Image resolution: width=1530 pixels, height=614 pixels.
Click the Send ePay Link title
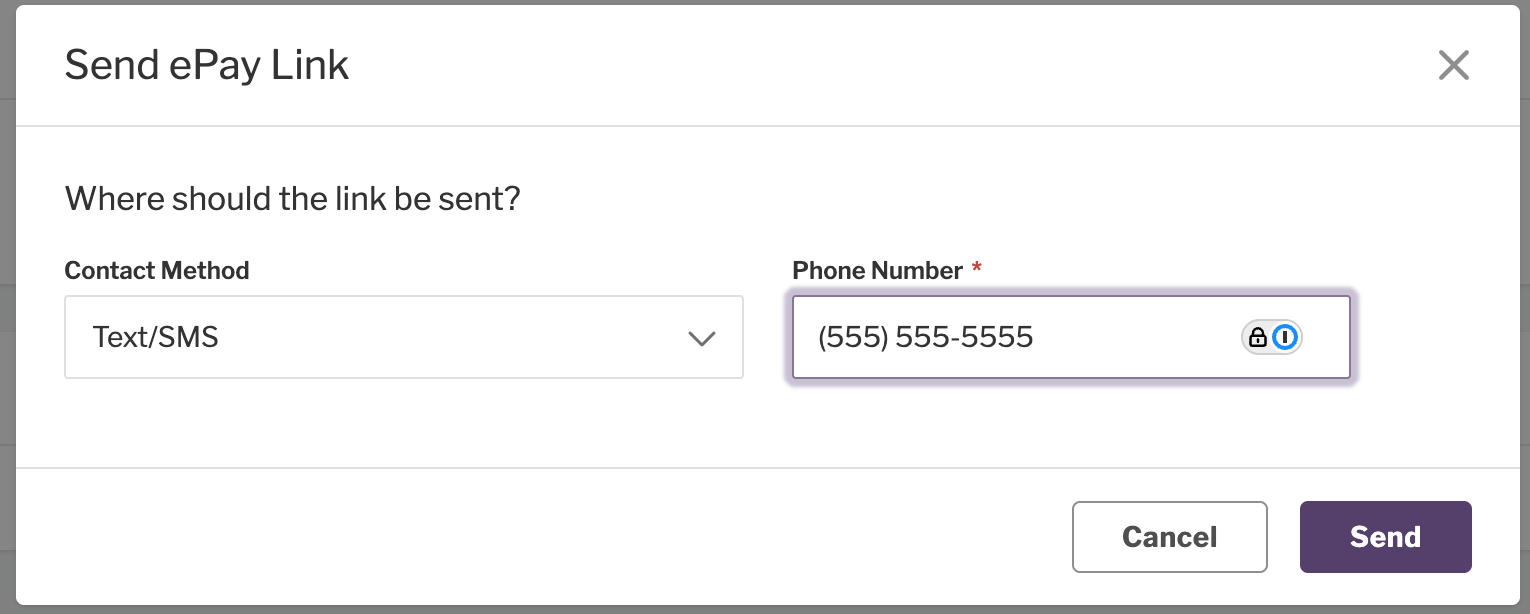tap(207, 66)
